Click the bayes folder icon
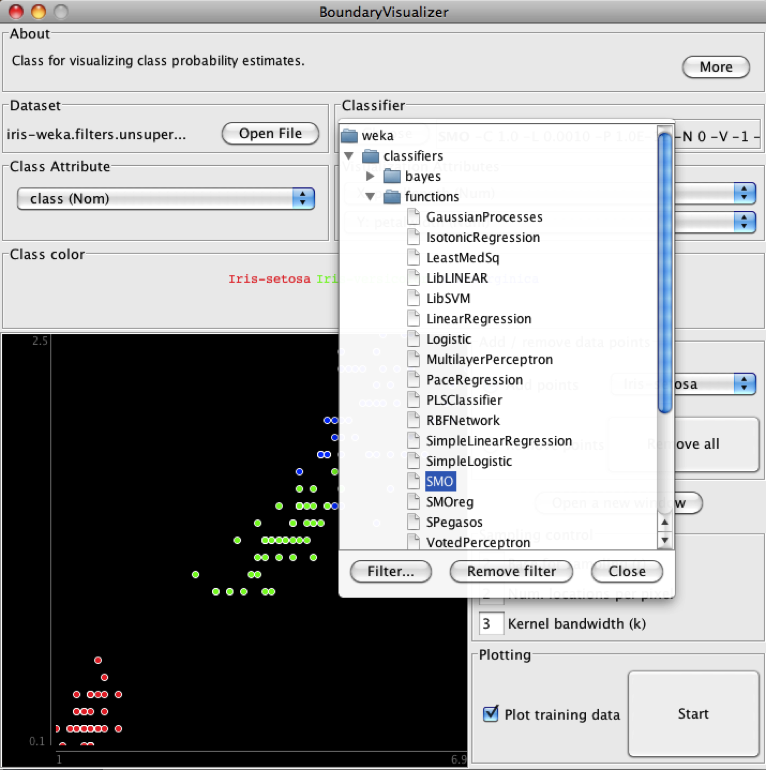The height and width of the screenshot is (770, 766). (390, 177)
